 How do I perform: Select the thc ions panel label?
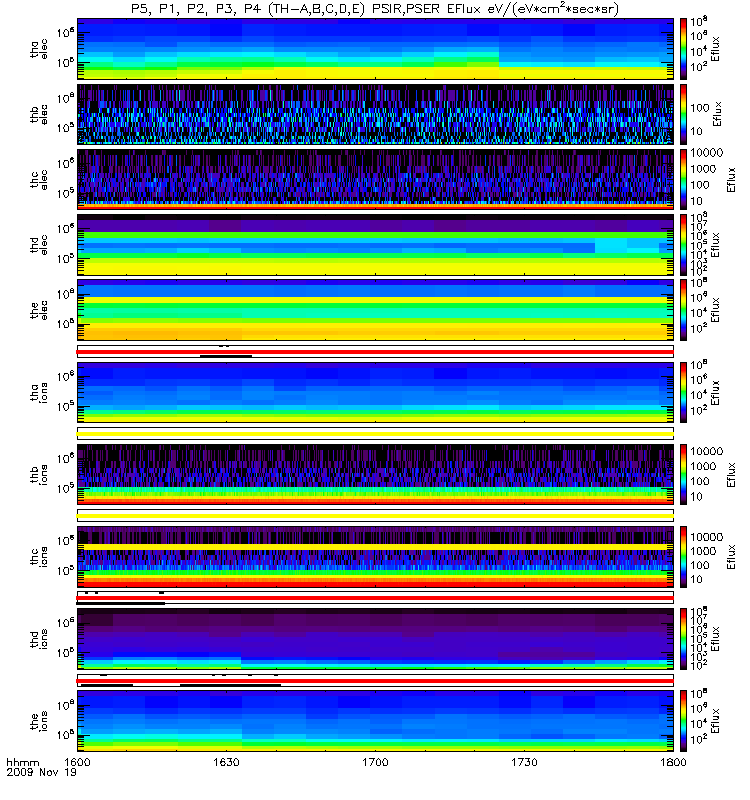[x=39, y=557]
